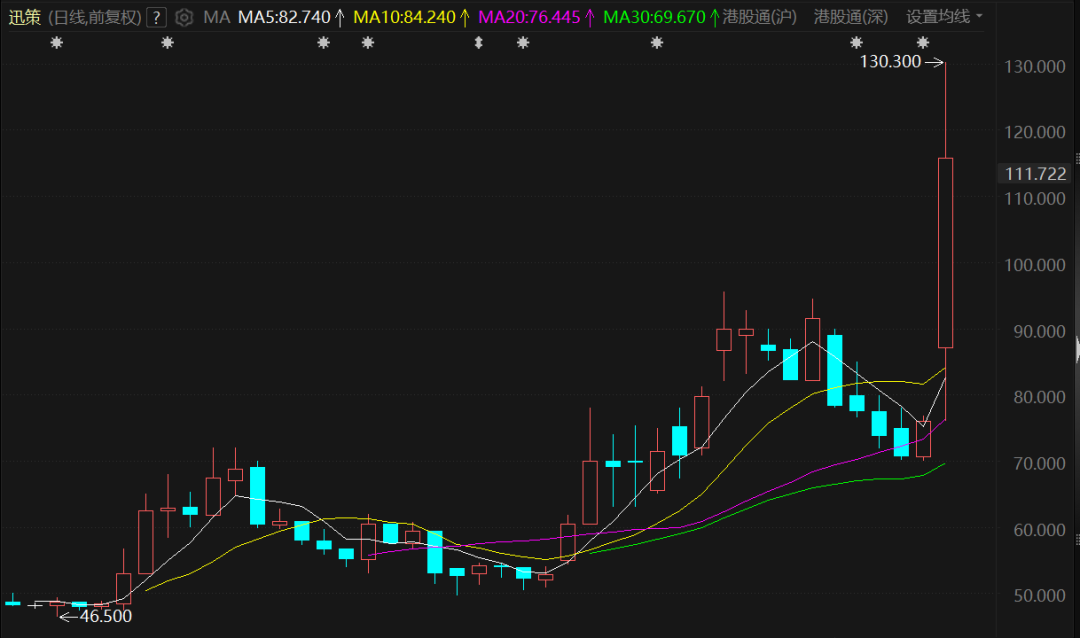Click the second event marker star icon
The image size is (1080, 638).
(x=167, y=42)
